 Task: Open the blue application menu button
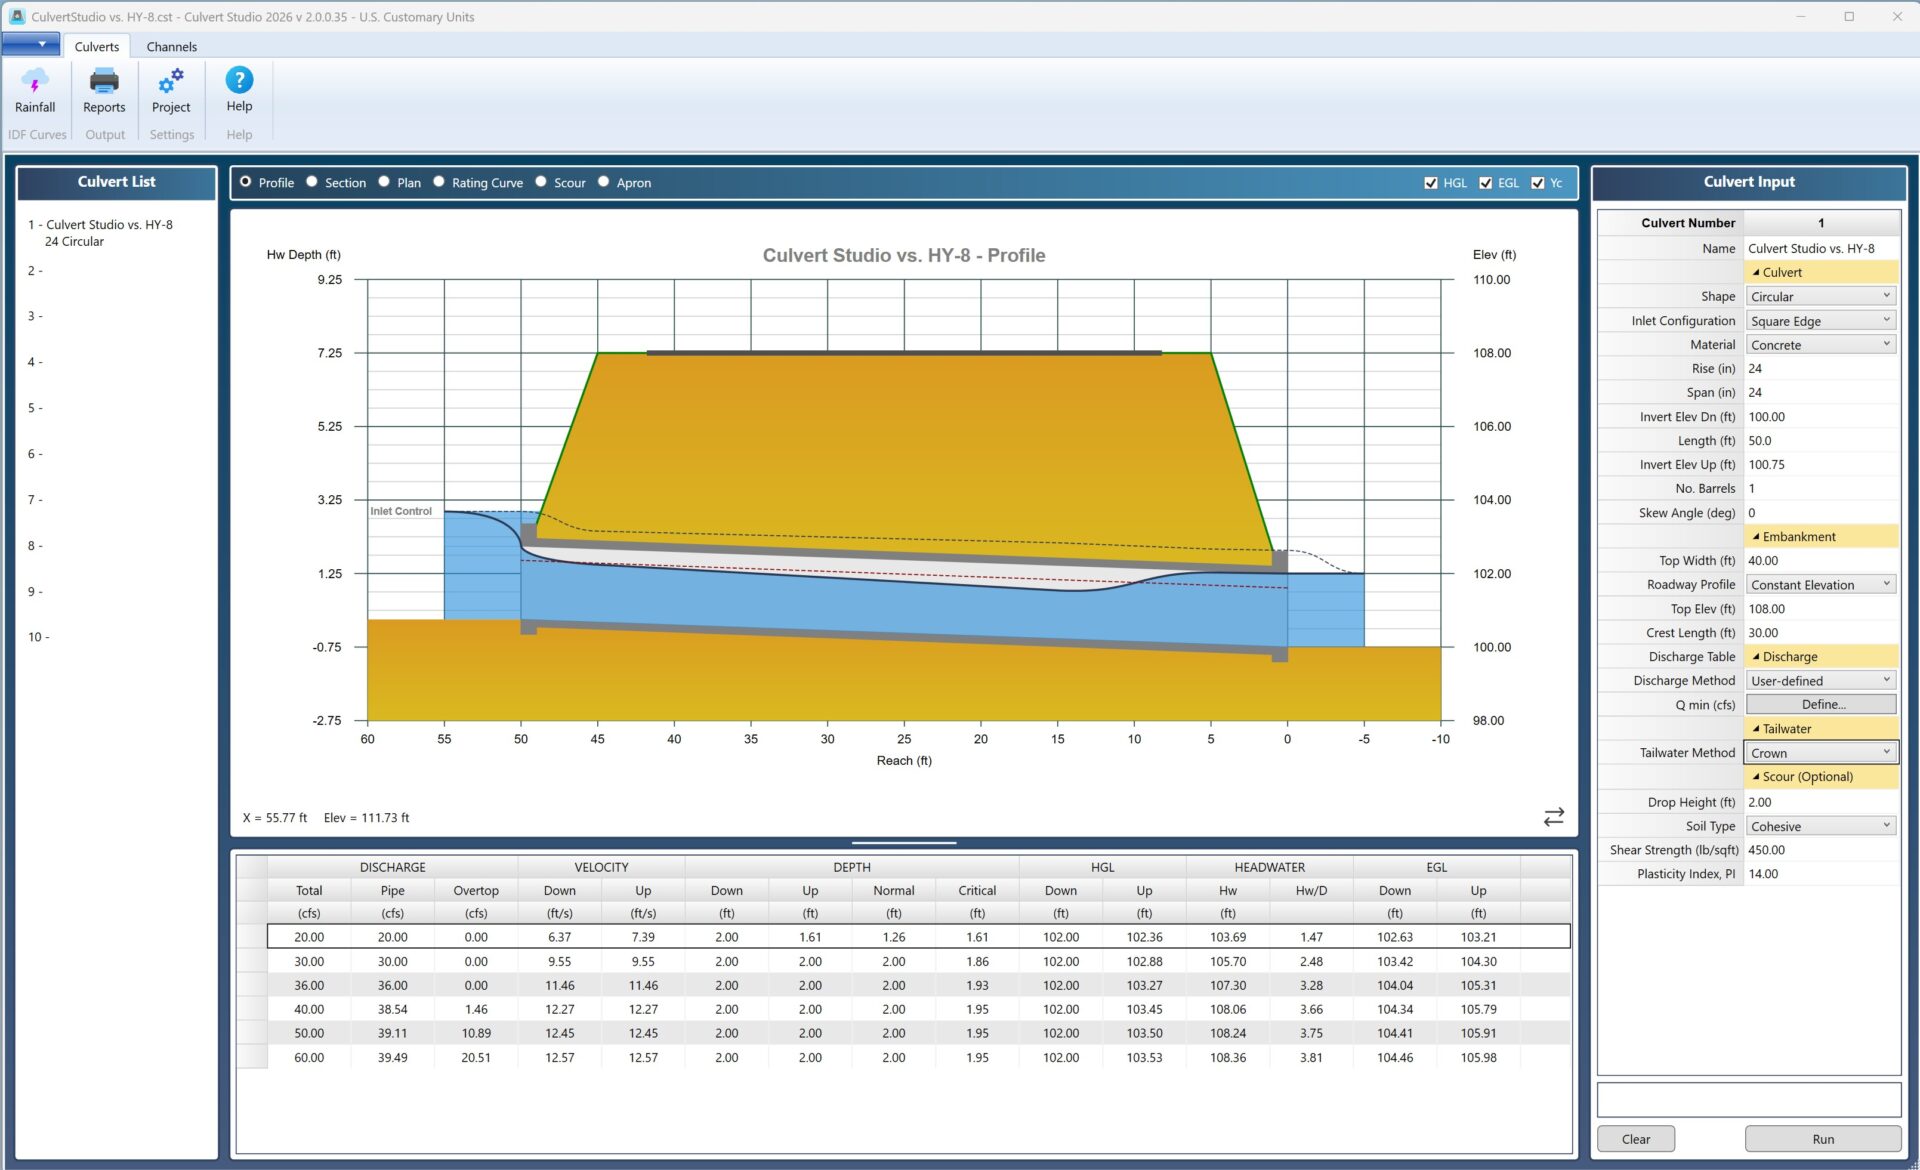click(31, 44)
